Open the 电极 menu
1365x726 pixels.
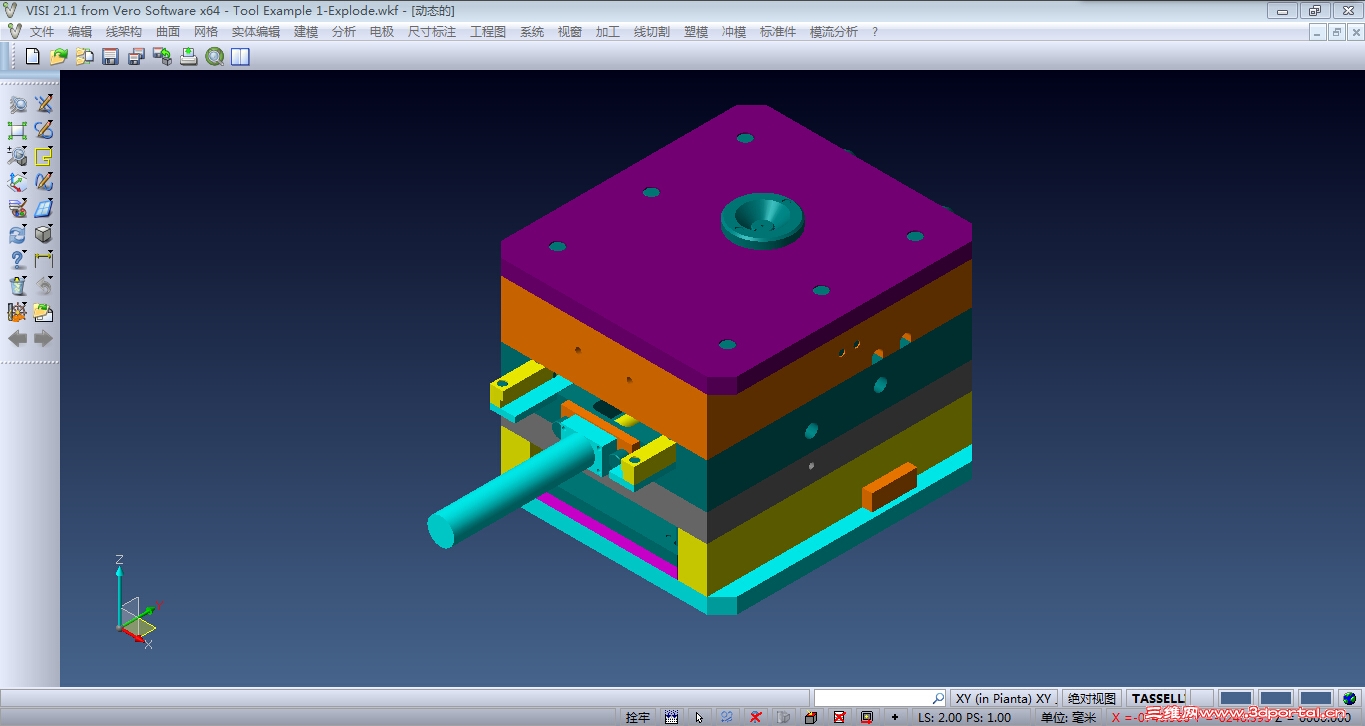pos(382,32)
